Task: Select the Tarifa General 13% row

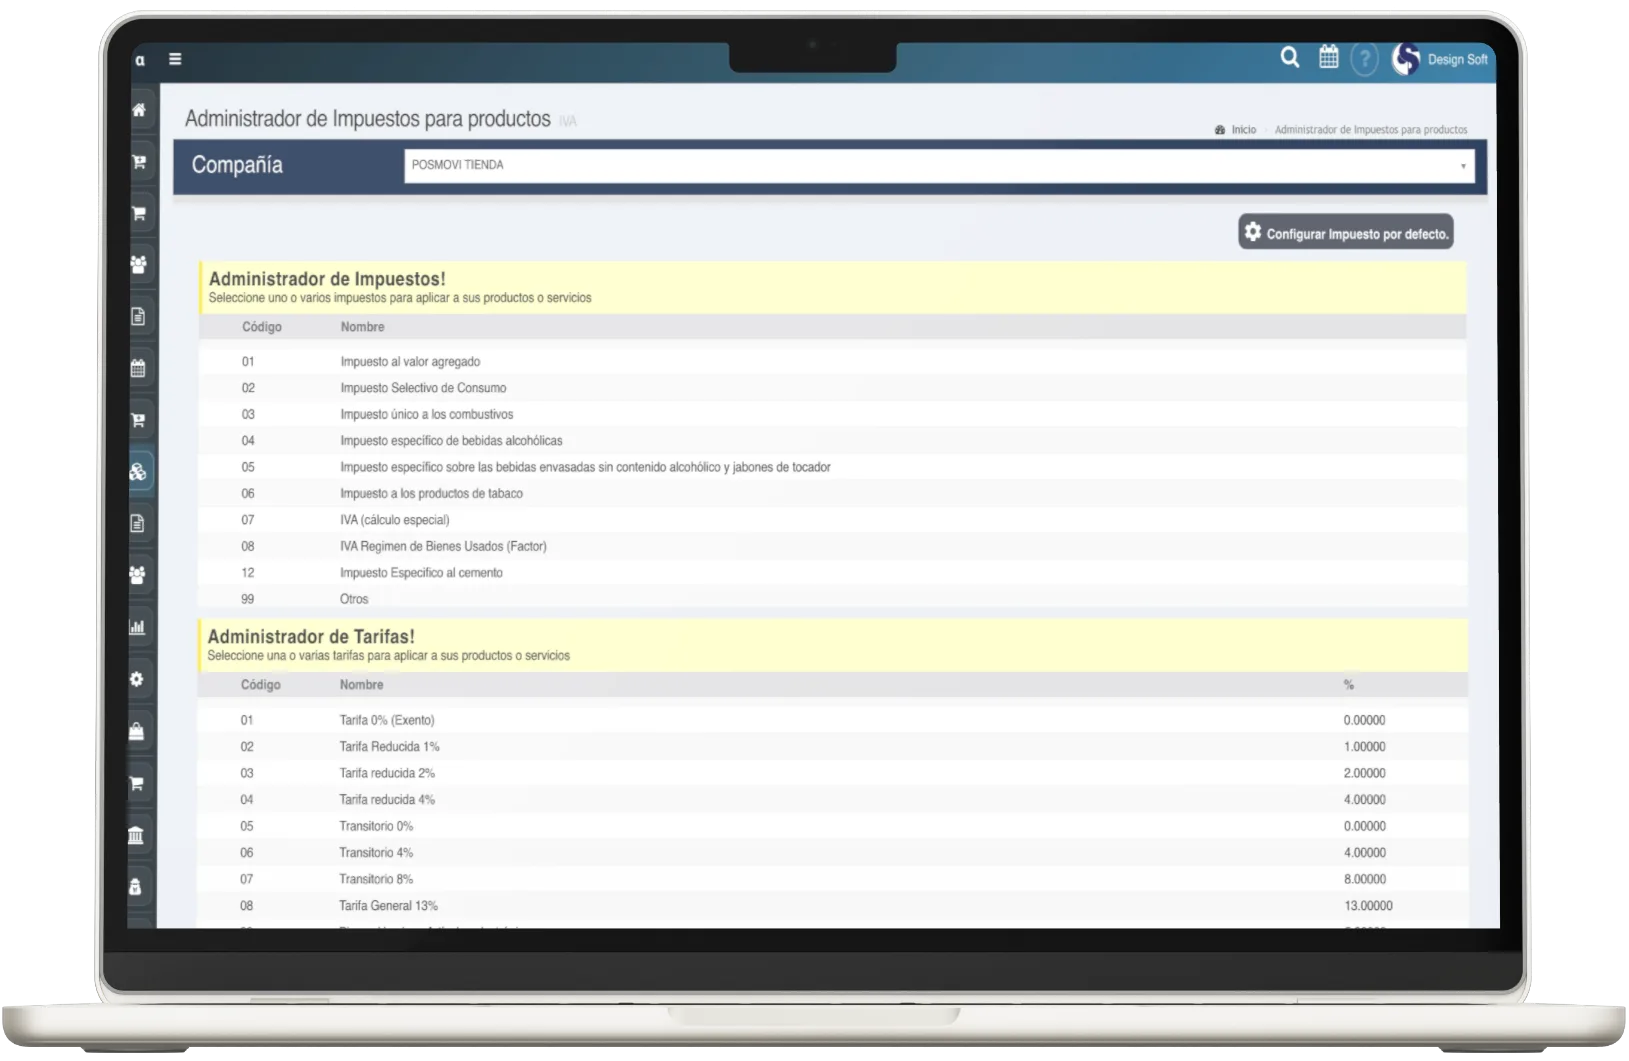Action: pos(388,906)
